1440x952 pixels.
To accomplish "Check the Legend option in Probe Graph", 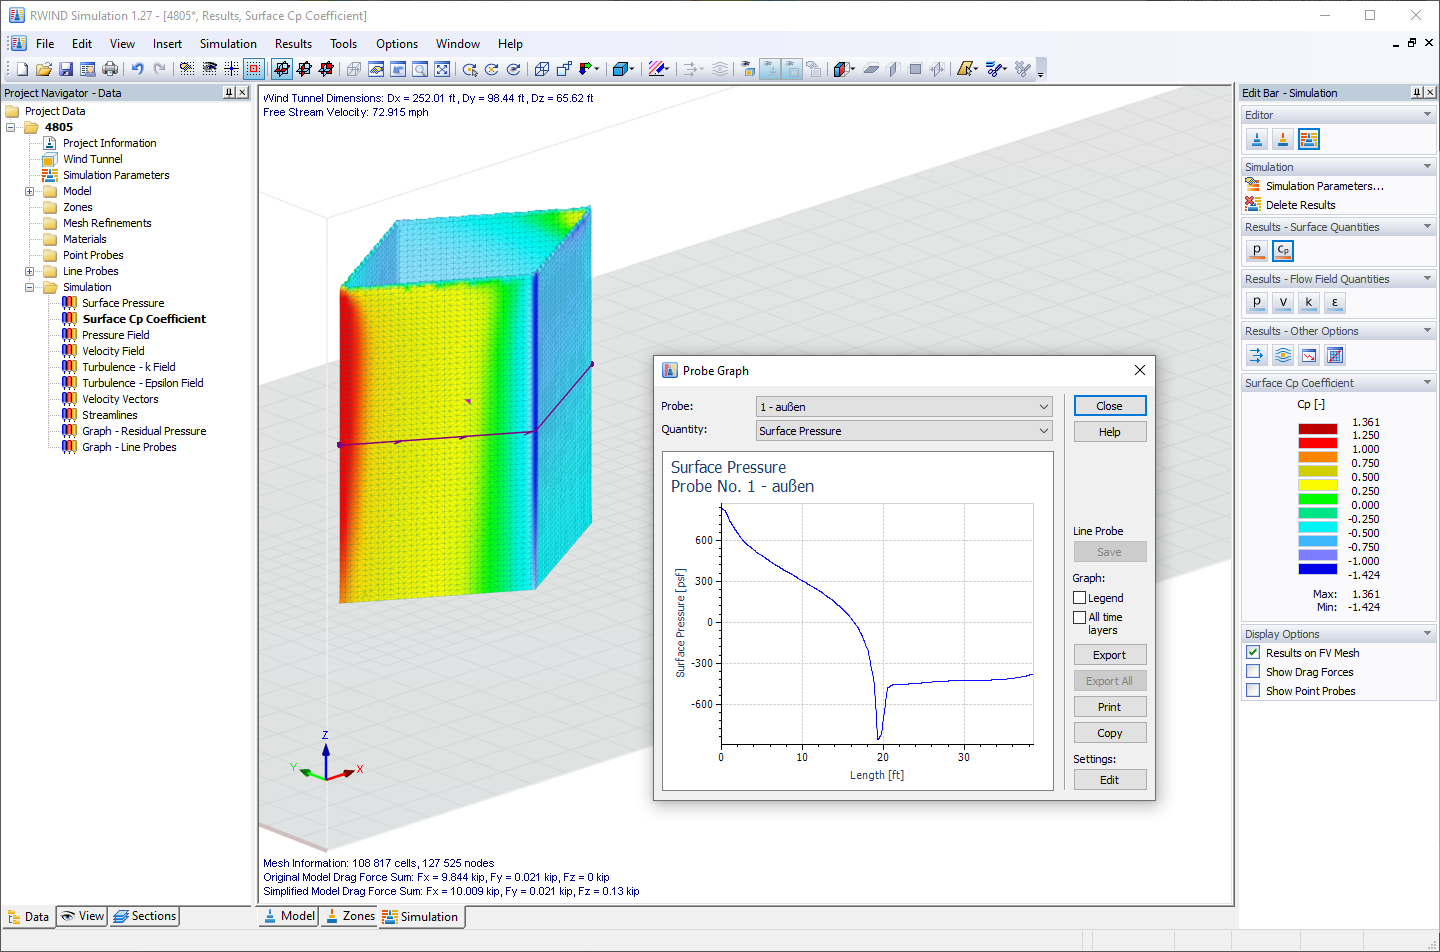I will [1077, 597].
